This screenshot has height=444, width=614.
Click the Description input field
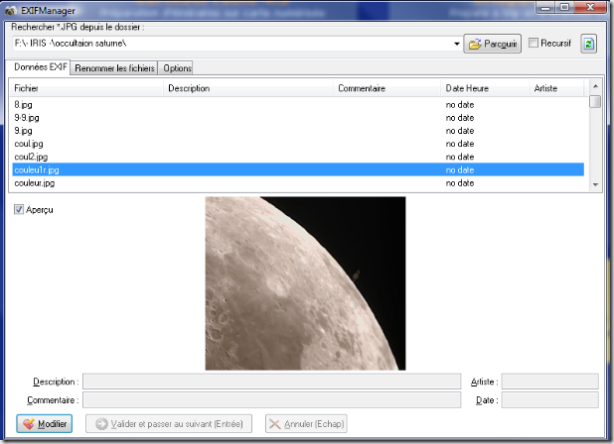(x=270, y=382)
